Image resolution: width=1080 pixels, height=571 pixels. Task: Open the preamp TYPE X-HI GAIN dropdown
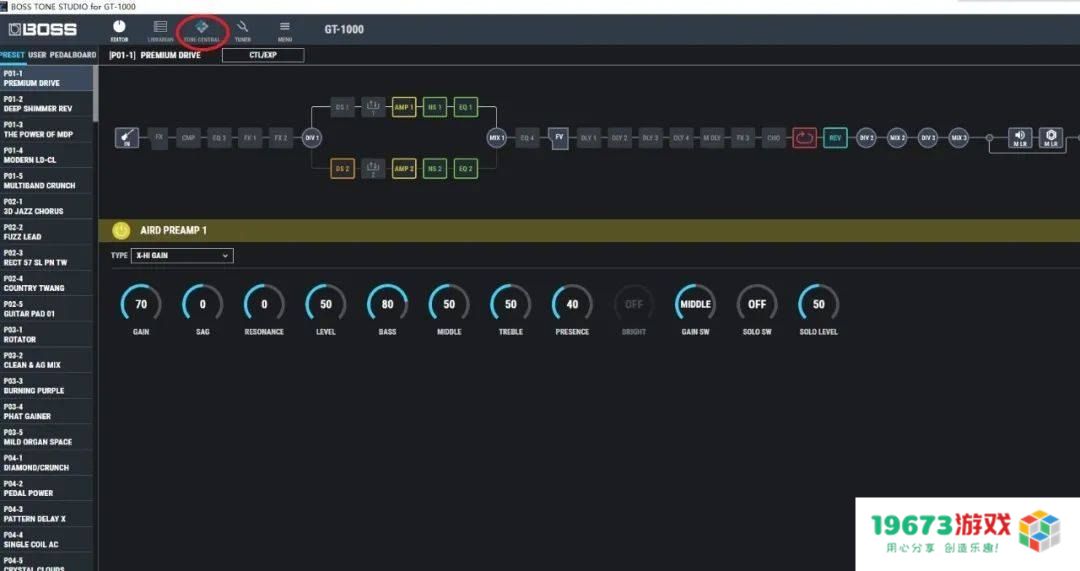[x=182, y=256]
